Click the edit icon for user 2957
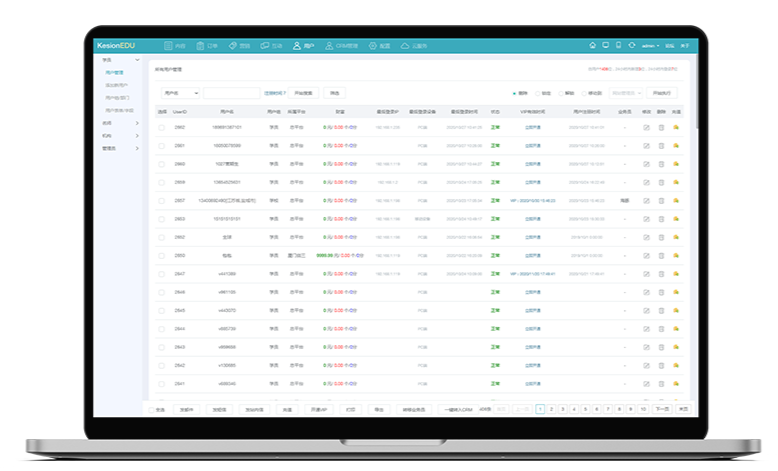 646,200
